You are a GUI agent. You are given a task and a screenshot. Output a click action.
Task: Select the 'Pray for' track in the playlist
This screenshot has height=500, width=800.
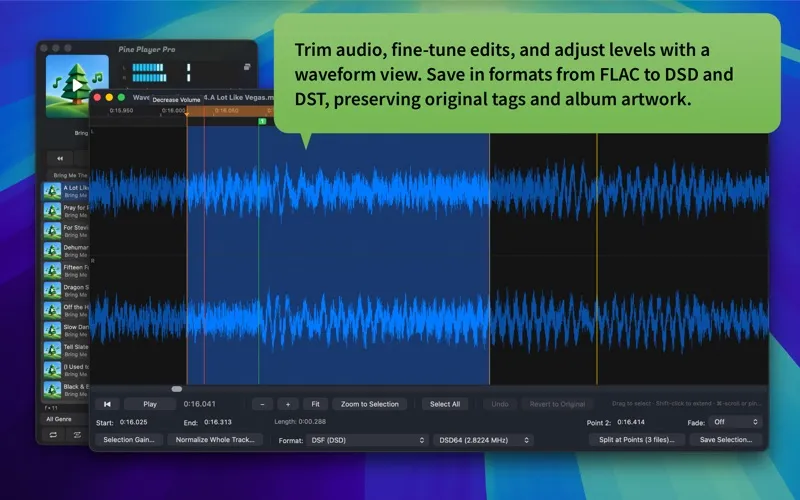pos(65,211)
